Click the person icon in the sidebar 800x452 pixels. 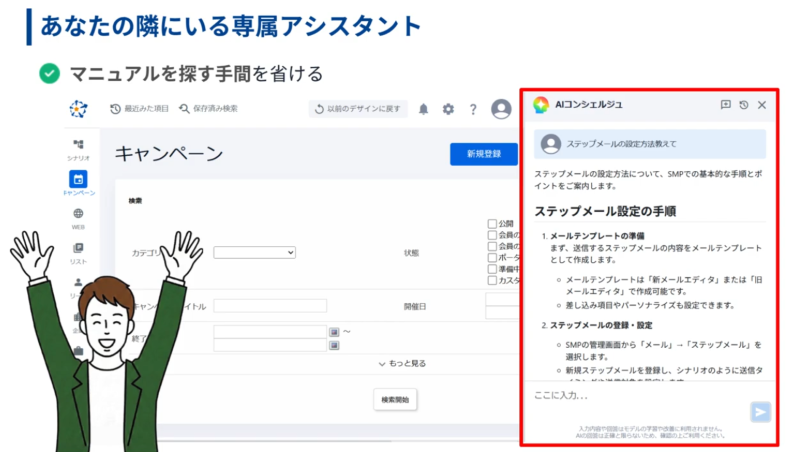pyautogui.click(x=78, y=282)
